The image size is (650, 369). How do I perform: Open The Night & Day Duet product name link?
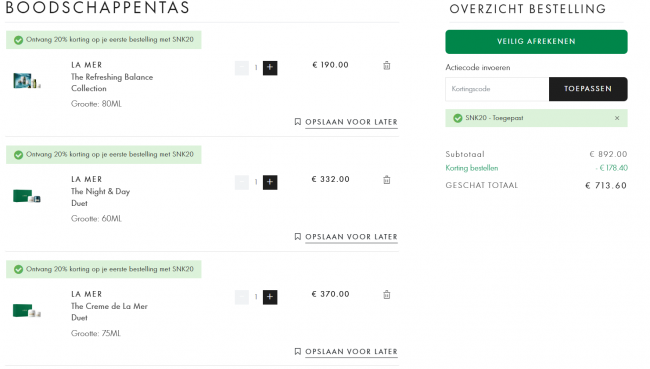[100, 197]
